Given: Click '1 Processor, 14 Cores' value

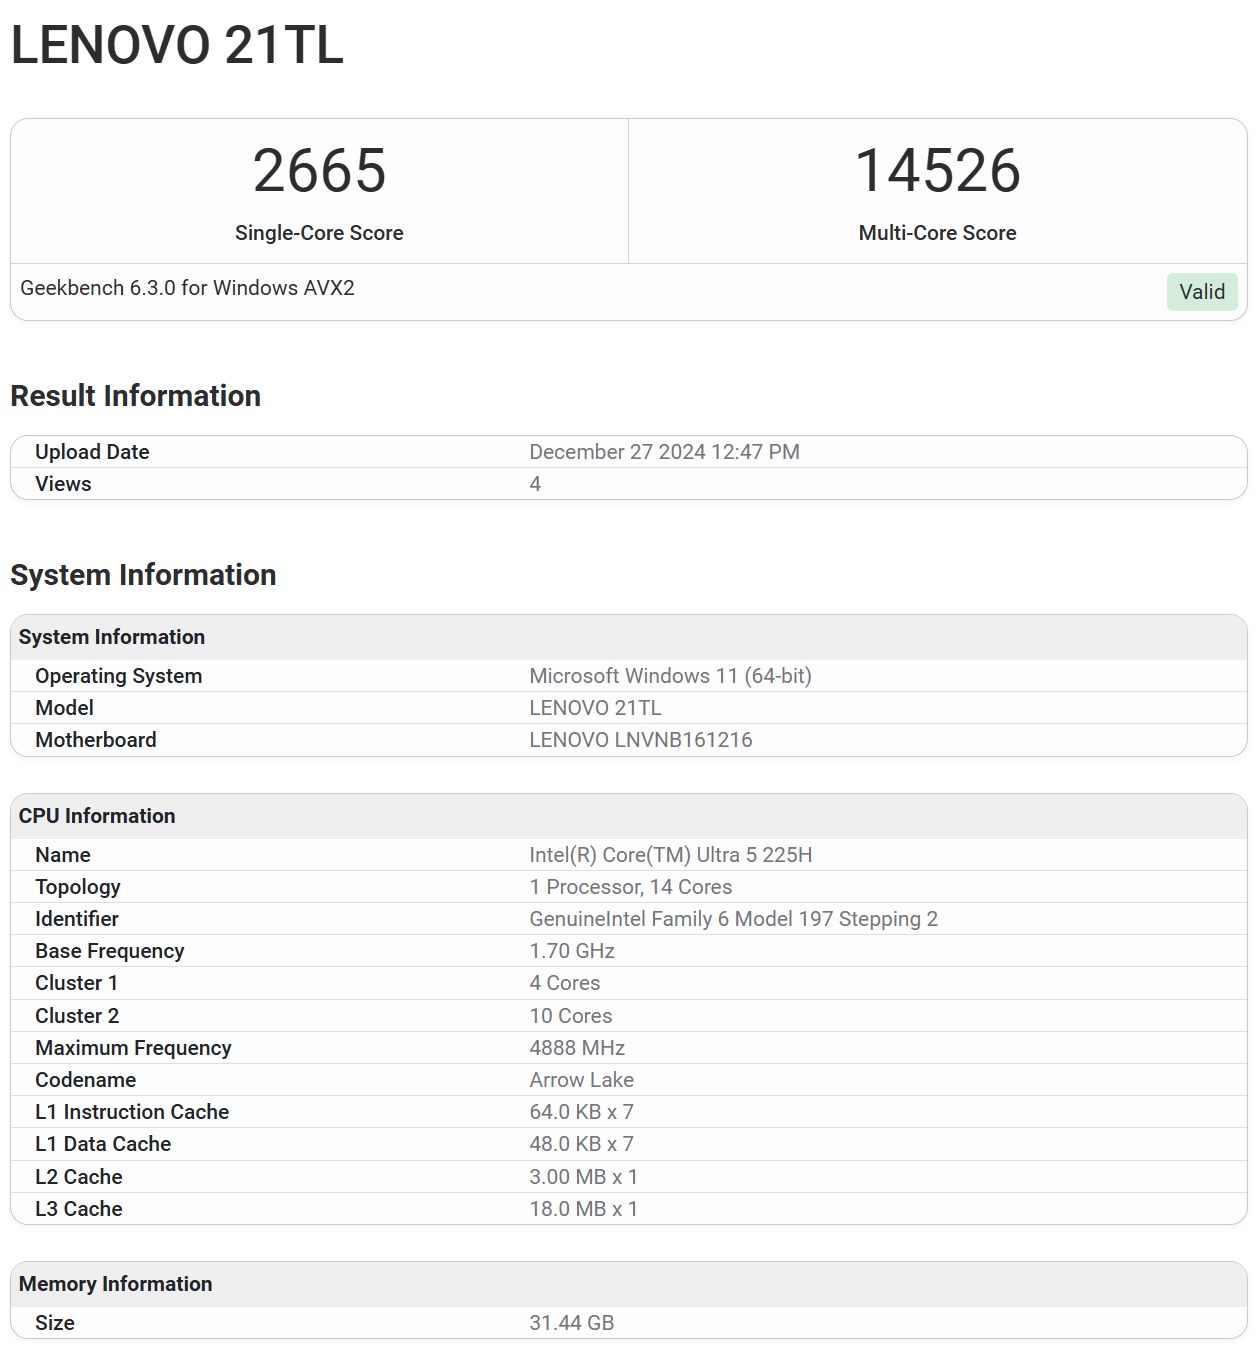Looking at the screenshot, I should 631,887.
